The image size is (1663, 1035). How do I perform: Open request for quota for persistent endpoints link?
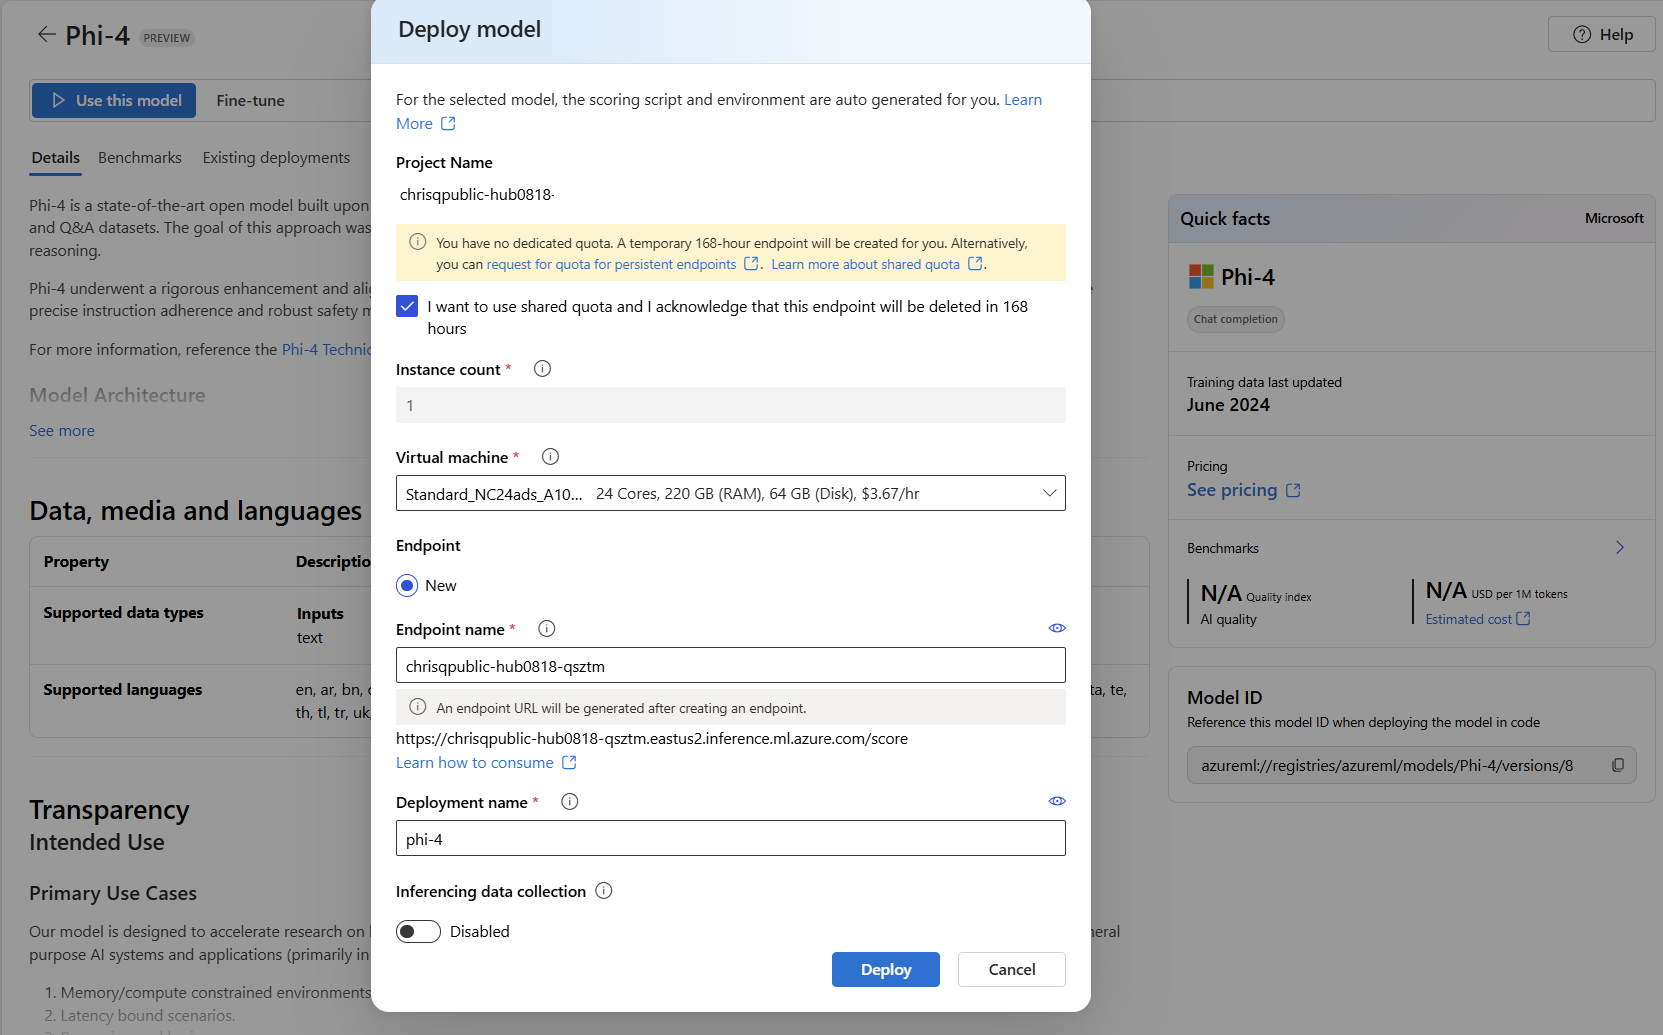(611, 264)
